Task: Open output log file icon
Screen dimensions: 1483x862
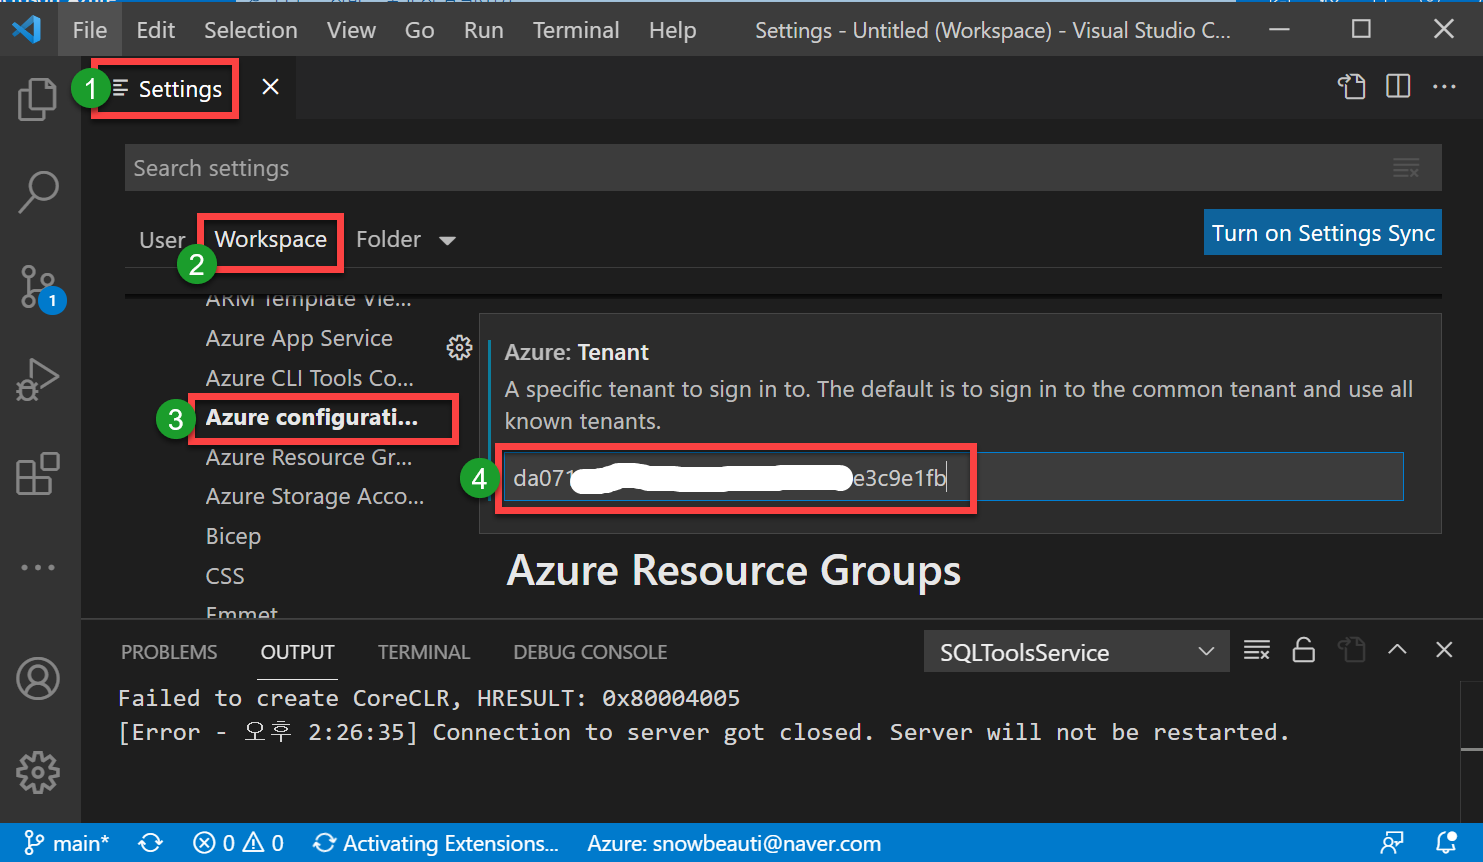Action: pyautogui.click(x=1352, y=650)
